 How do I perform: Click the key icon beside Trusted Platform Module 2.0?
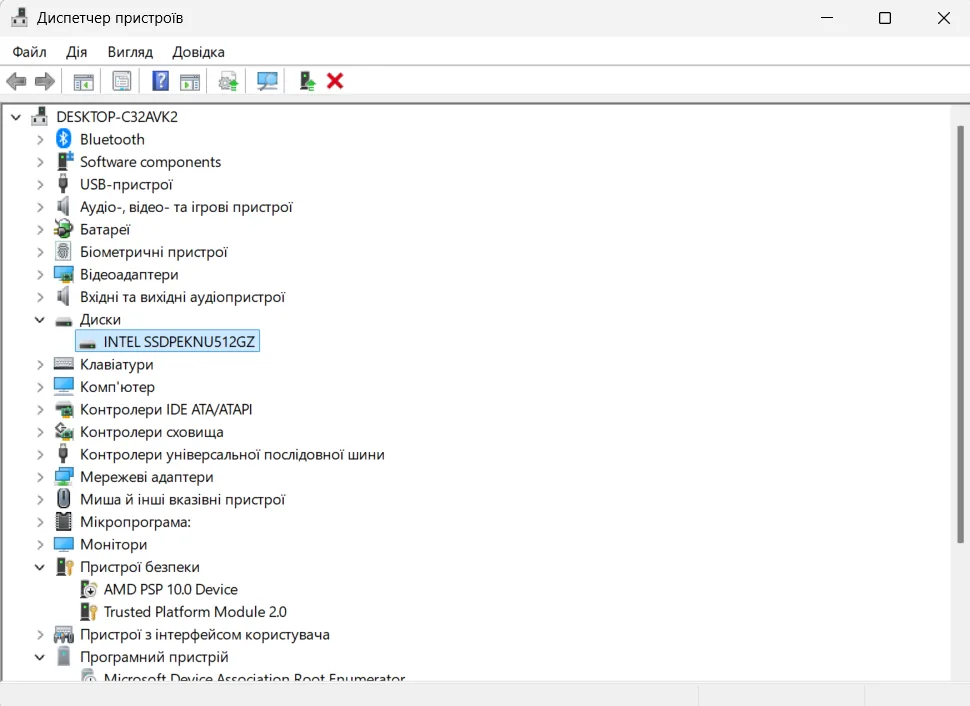coord(89,612)
